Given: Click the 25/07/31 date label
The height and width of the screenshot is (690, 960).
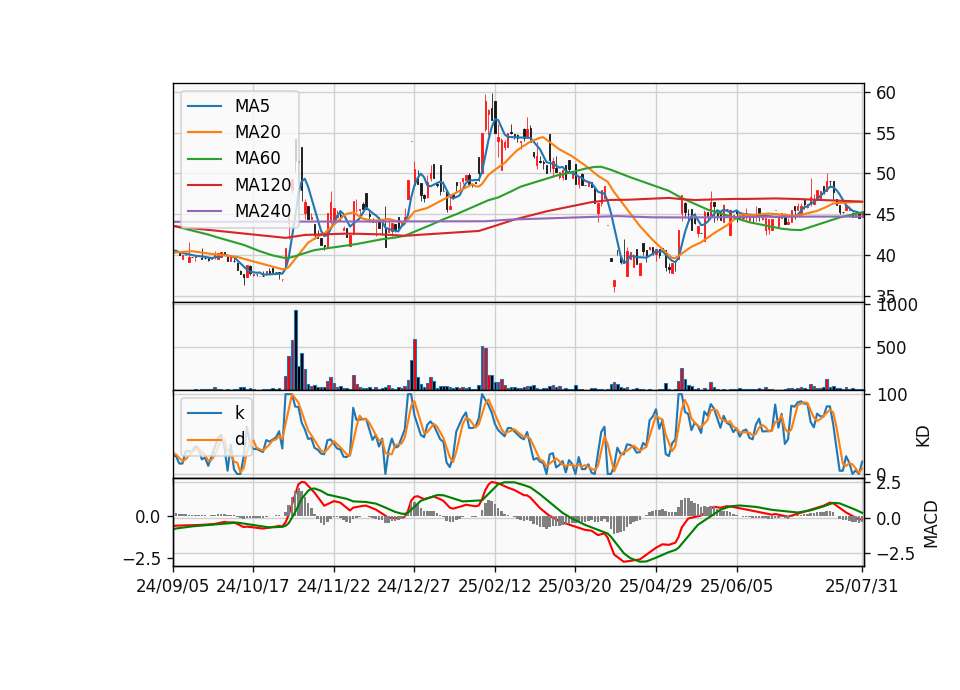Looking at the screenshot, I should (861, 586).
